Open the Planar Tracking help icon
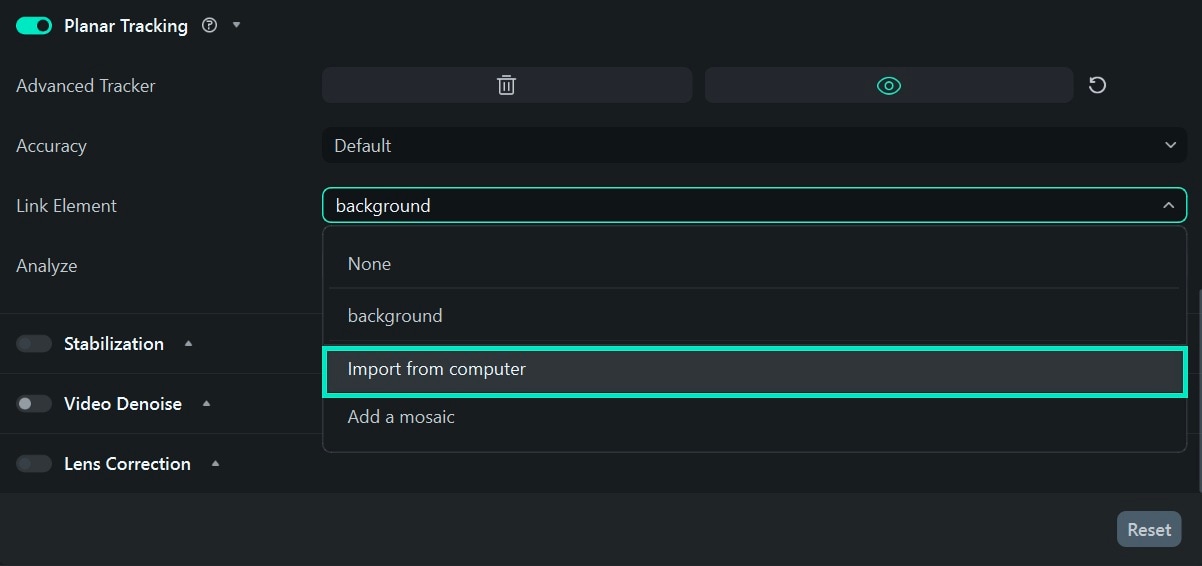Image resolution: width=1202 pixels, height=566 pixels. [209, 26]
